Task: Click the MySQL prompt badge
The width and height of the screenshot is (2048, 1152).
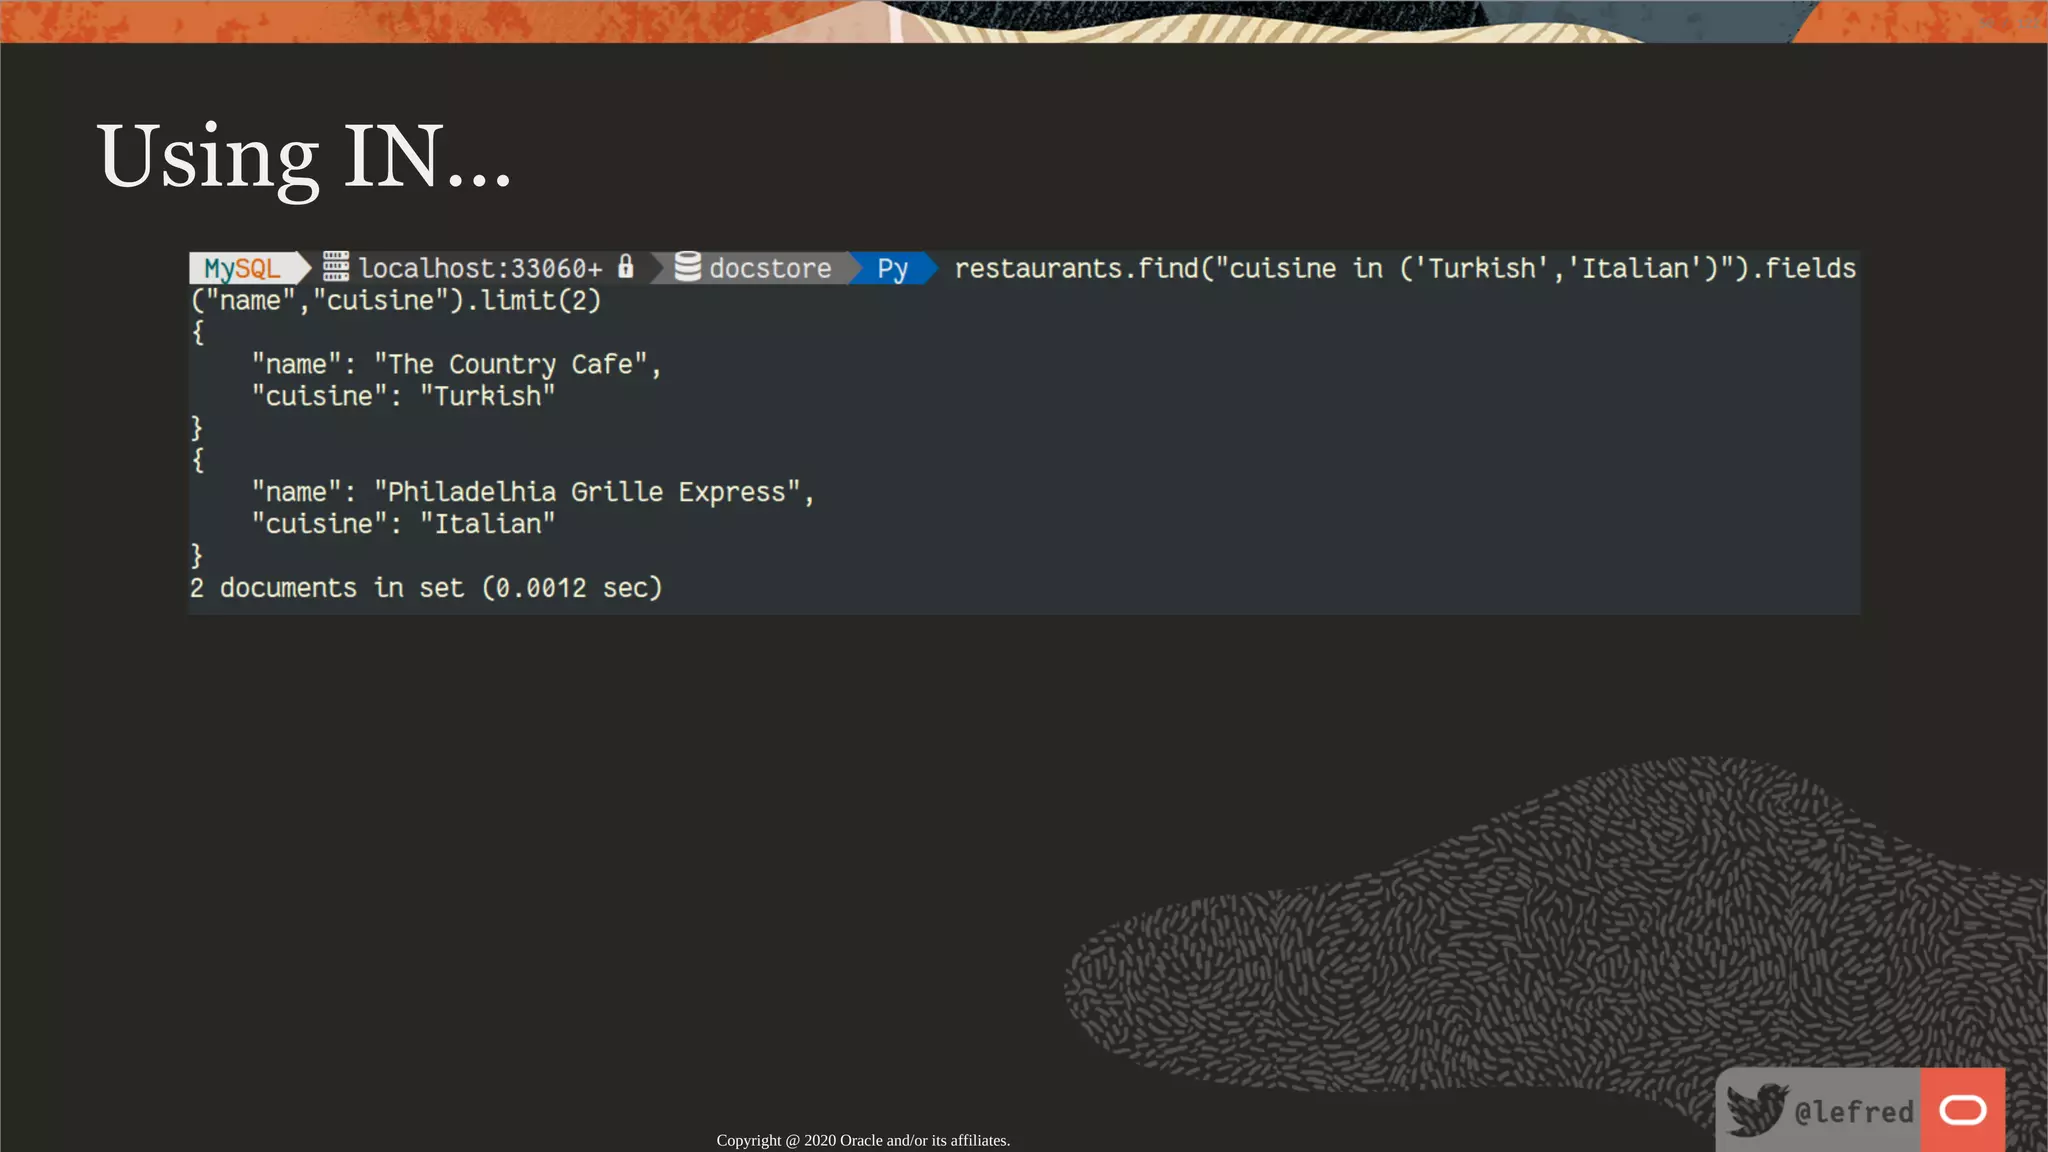Action: pyautogui.click(x=243, y=268)
